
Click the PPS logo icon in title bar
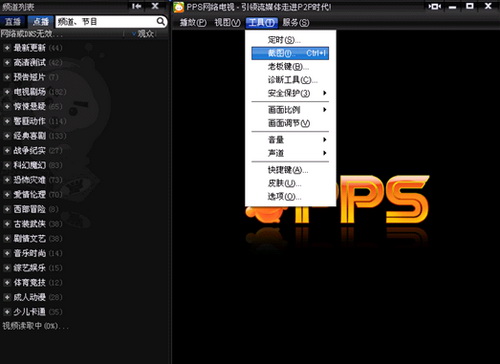coord(179,7)
